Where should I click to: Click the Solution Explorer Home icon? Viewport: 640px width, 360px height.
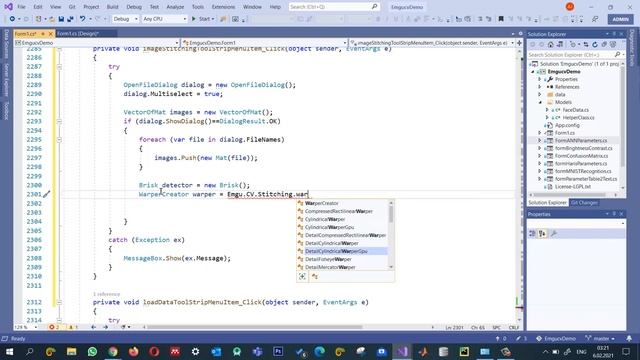551,44
